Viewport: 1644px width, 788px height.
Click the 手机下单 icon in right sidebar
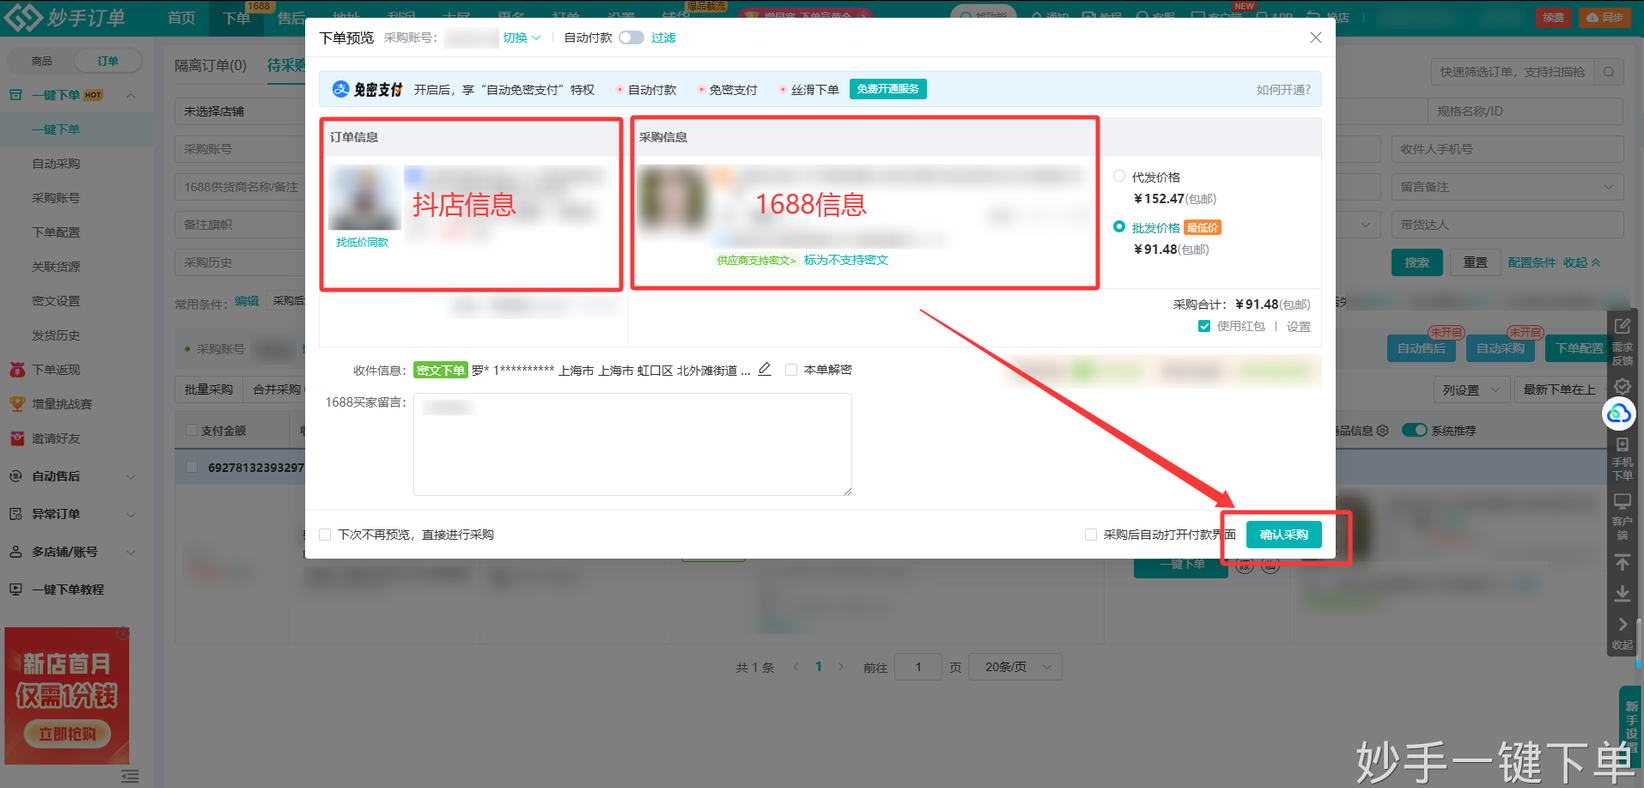tap(1622, 445)
